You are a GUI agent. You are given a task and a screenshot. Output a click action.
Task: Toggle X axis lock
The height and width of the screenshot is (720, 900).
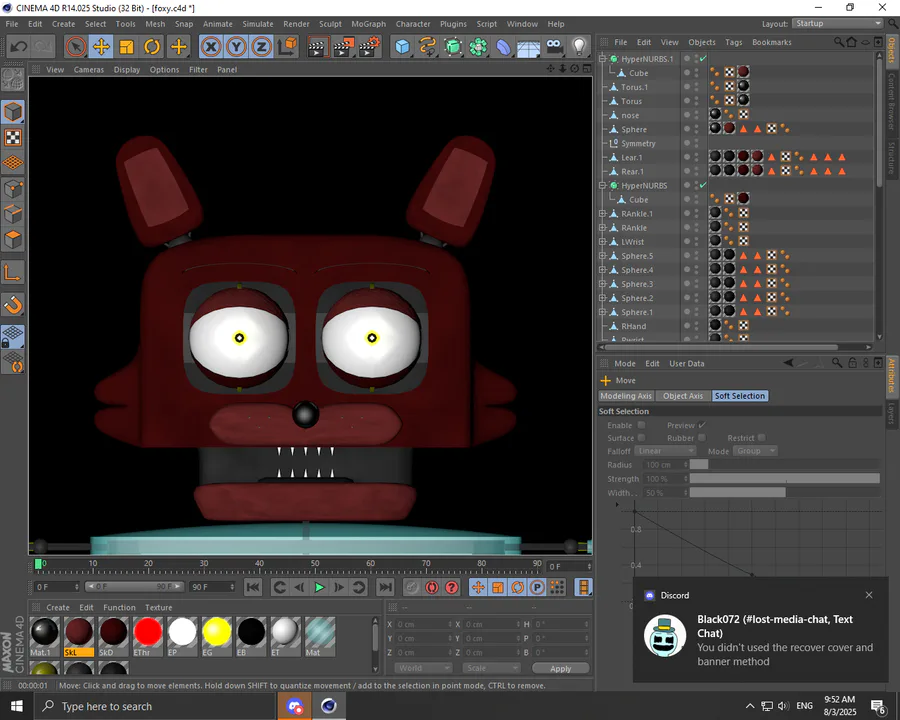(211, 47)
